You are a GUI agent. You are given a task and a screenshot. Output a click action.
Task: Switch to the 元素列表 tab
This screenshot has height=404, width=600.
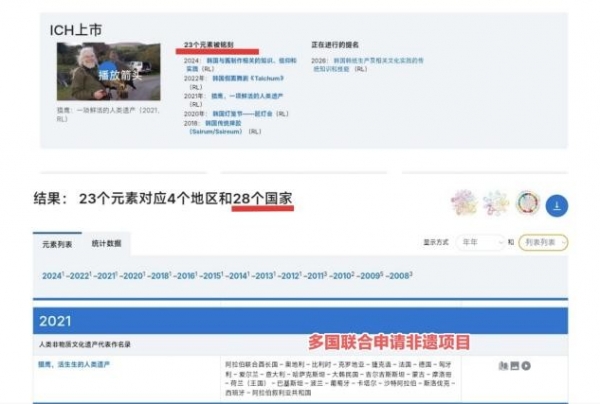57,244
